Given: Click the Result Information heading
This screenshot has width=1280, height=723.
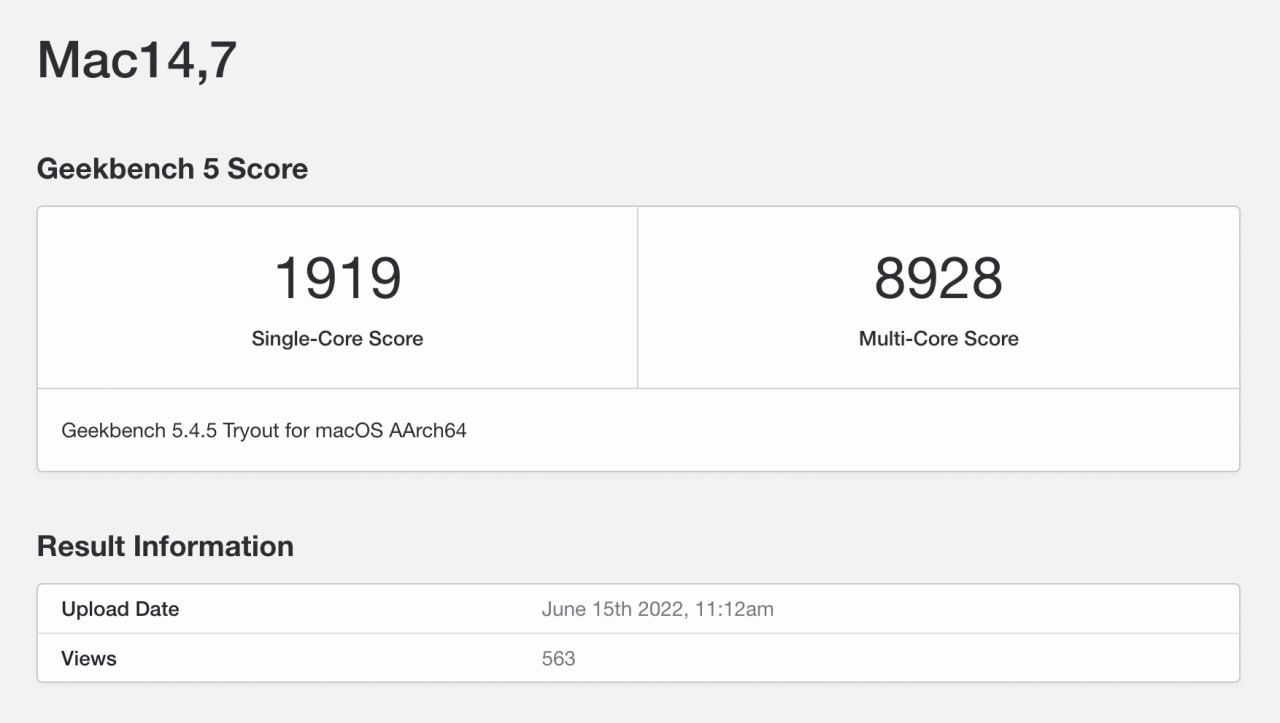Looking at the screenshot, I should [165, 546].
